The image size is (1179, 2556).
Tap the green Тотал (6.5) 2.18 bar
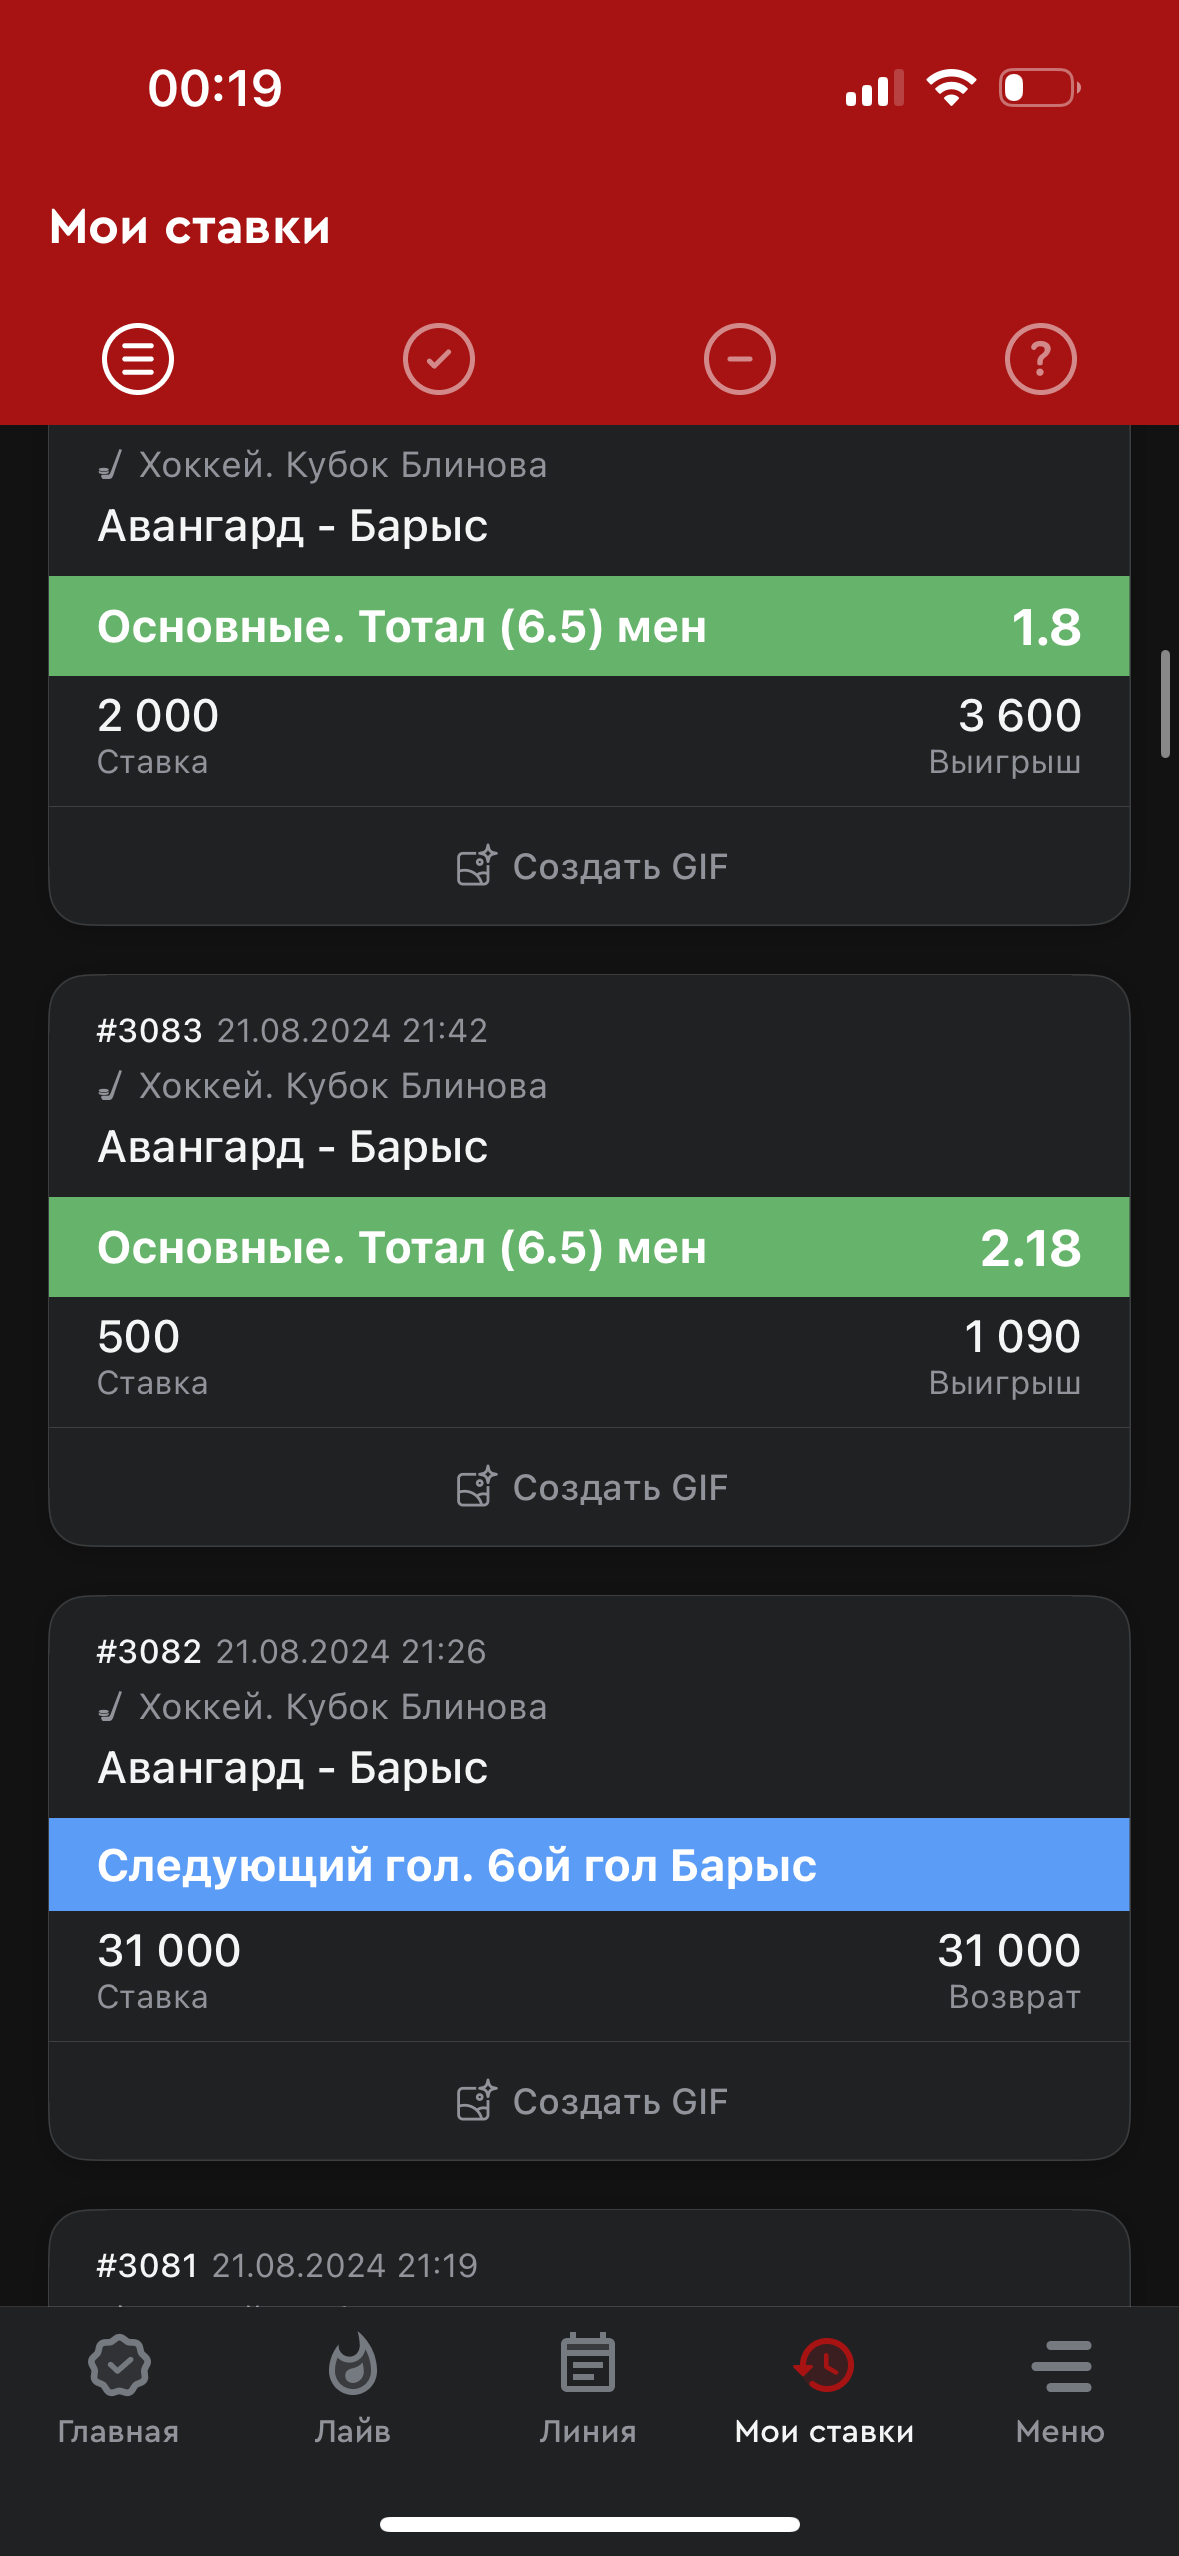point(590,1248)
